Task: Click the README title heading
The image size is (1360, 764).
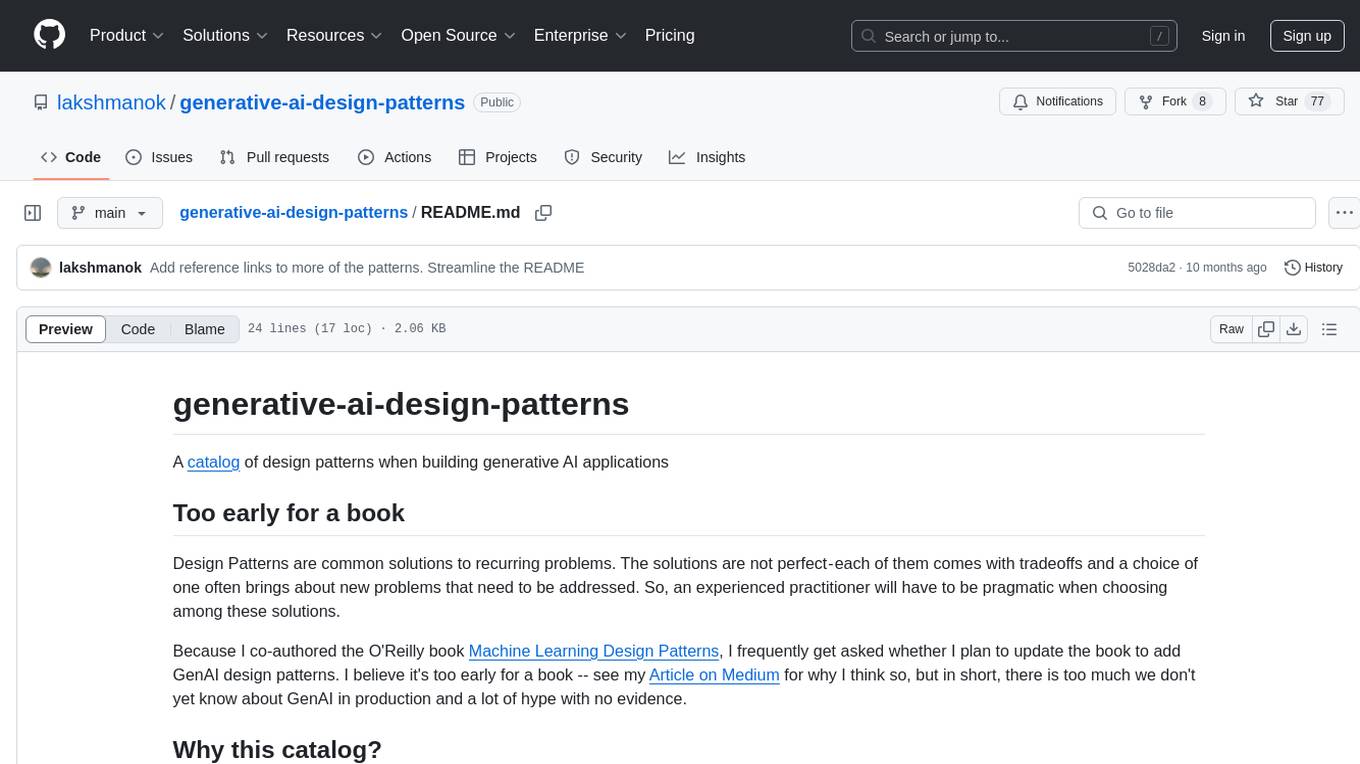Action: click(401, 403)
